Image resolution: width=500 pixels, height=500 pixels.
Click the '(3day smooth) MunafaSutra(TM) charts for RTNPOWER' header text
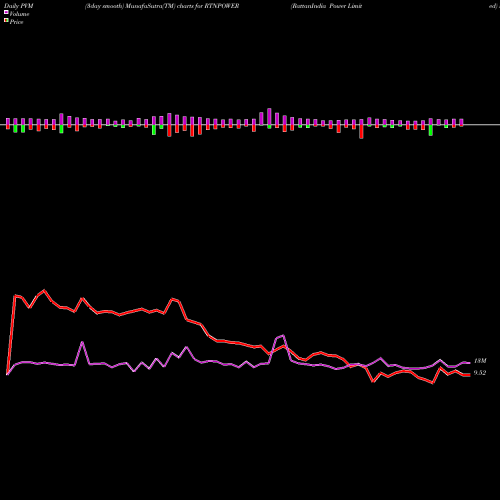(x=162, y=6)
